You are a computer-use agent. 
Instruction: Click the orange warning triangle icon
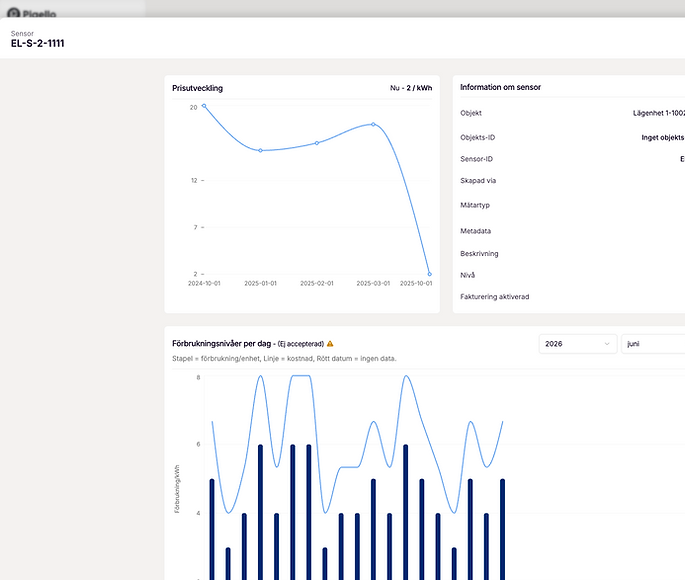tap(330, 344)
